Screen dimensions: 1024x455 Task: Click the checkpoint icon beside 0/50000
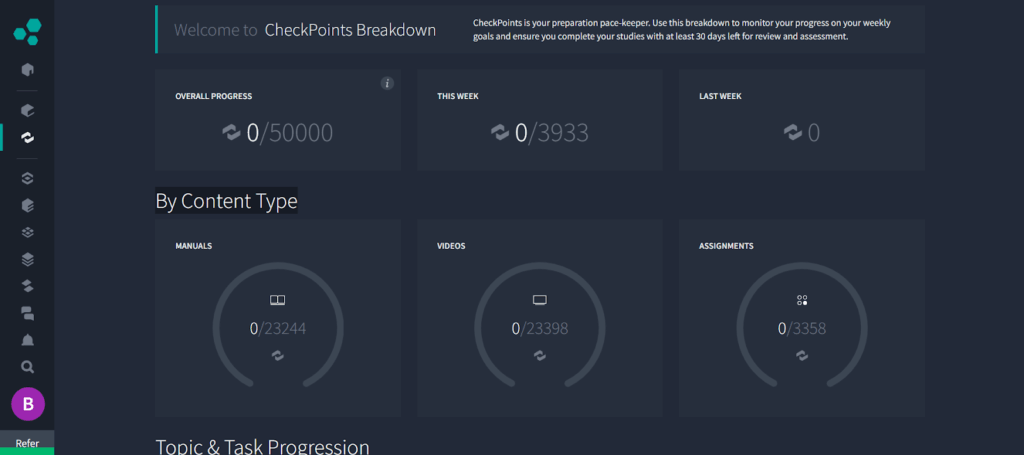point(231,133)
